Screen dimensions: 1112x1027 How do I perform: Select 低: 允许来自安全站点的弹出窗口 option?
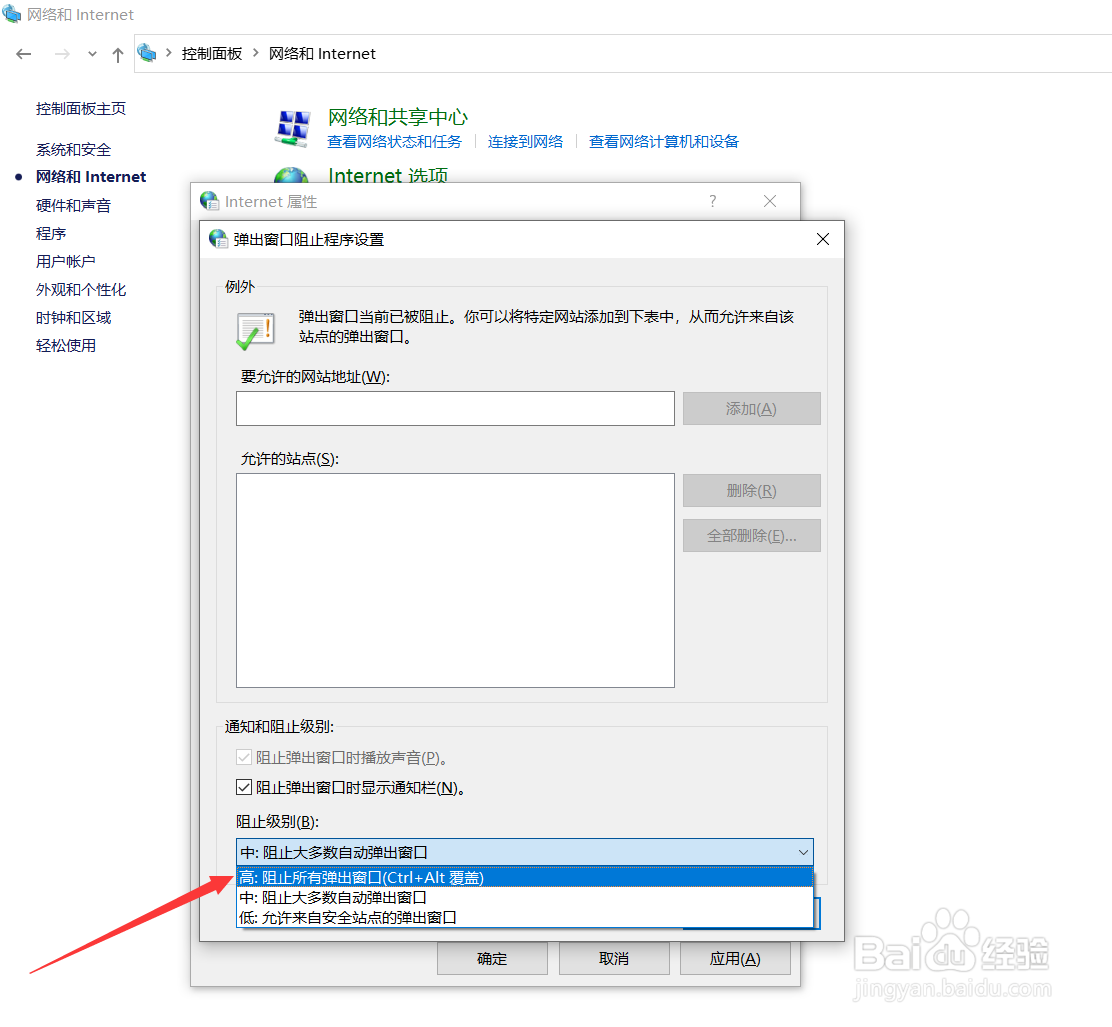pos(525,917)
